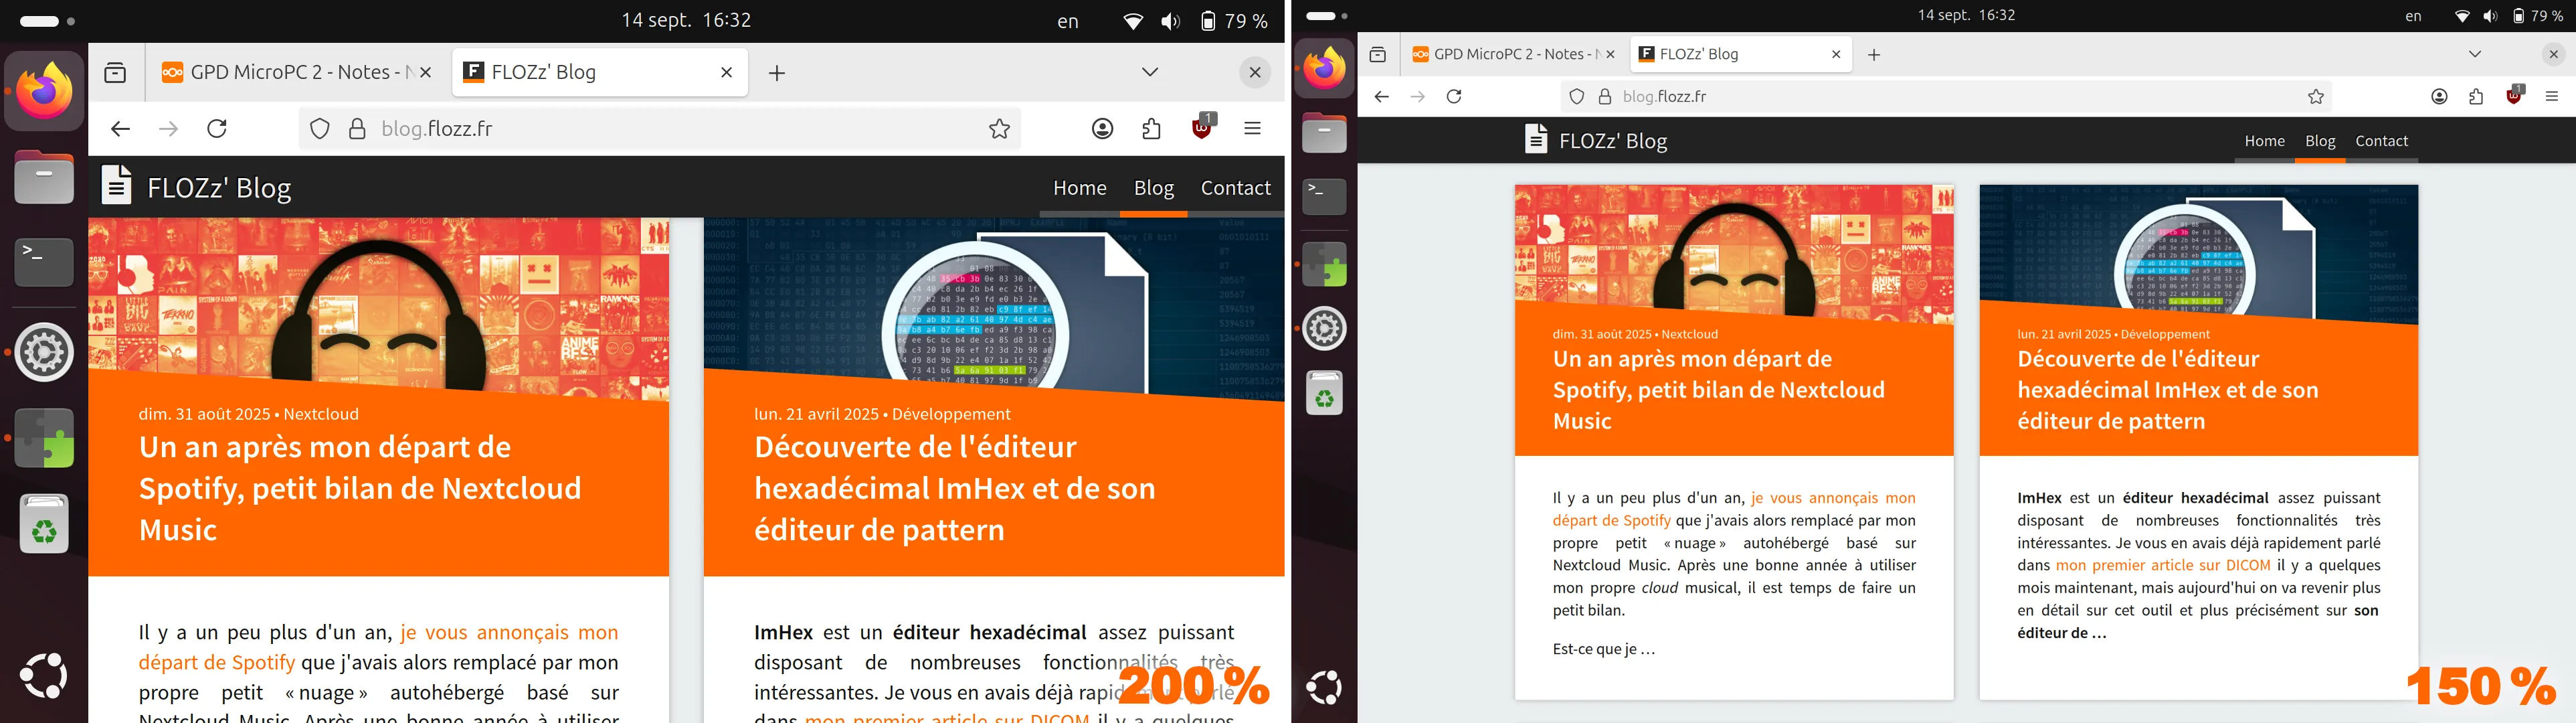Open Firefox account icon in right window
This screenshot has width=2576, height=723.
pyautogui.click(x=2439, y=97)
